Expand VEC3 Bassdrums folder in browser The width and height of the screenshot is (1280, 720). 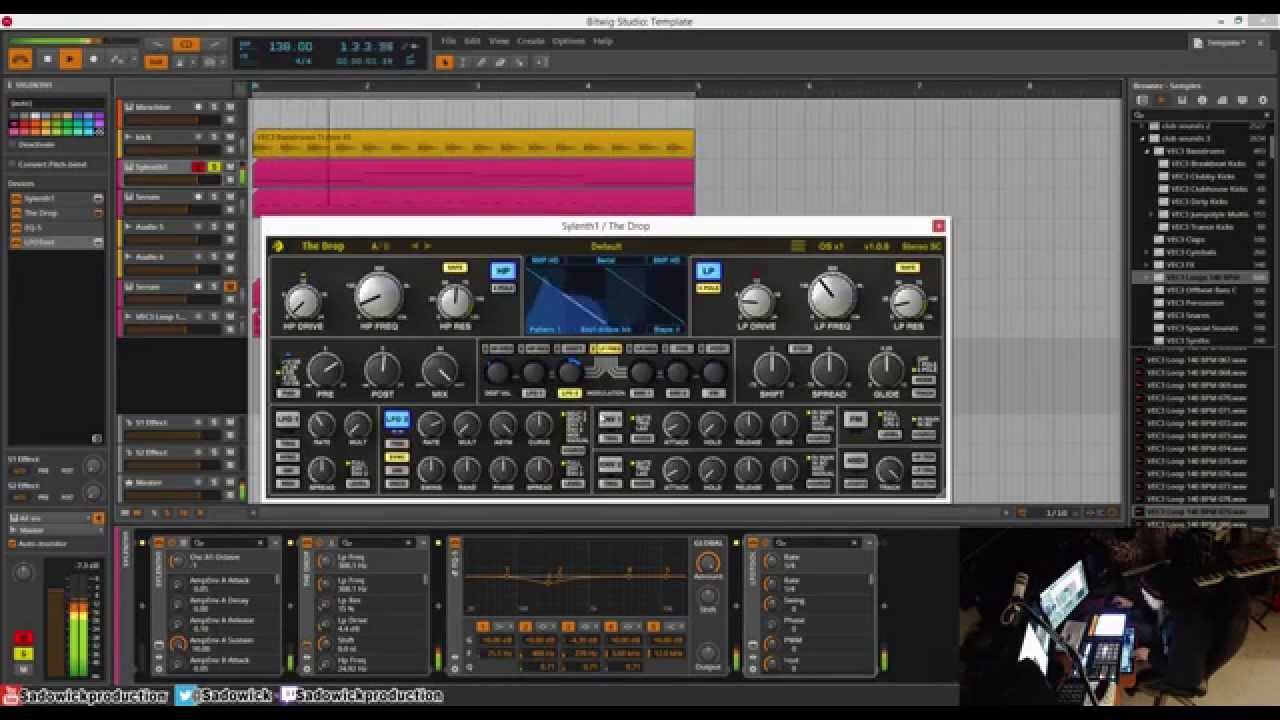(1148, 151)
